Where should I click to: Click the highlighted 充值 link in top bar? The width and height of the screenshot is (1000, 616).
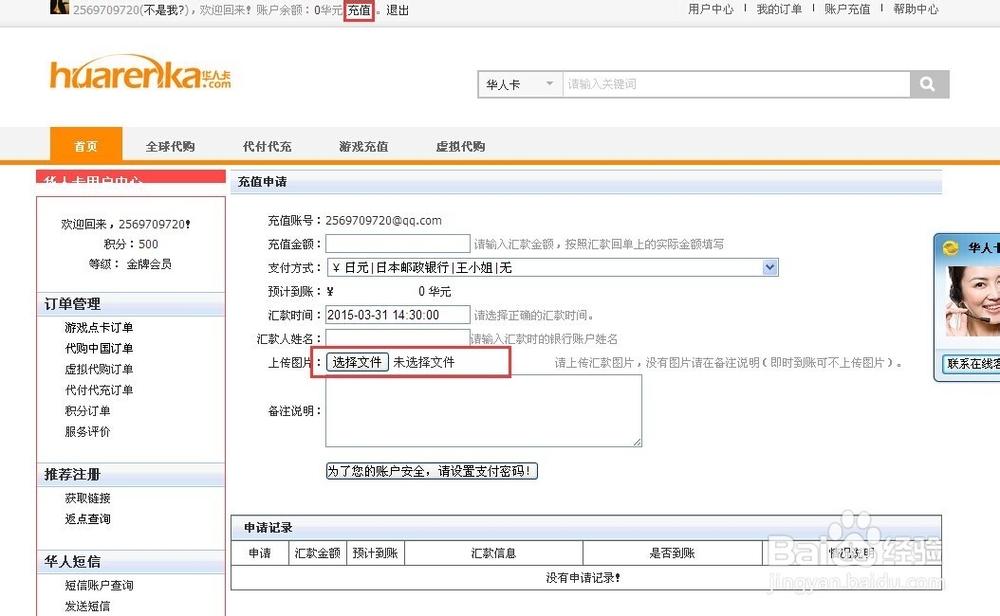[x=358, y=10]
